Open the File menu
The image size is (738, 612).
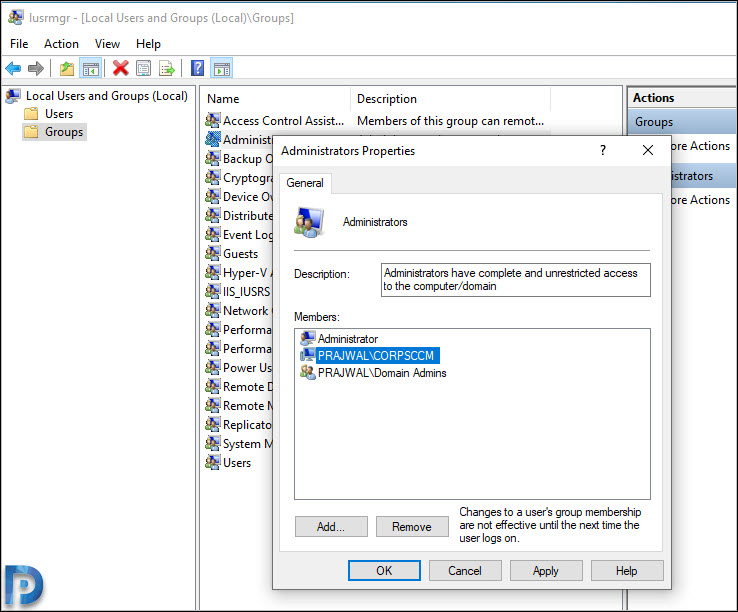(x=19, y=44)
